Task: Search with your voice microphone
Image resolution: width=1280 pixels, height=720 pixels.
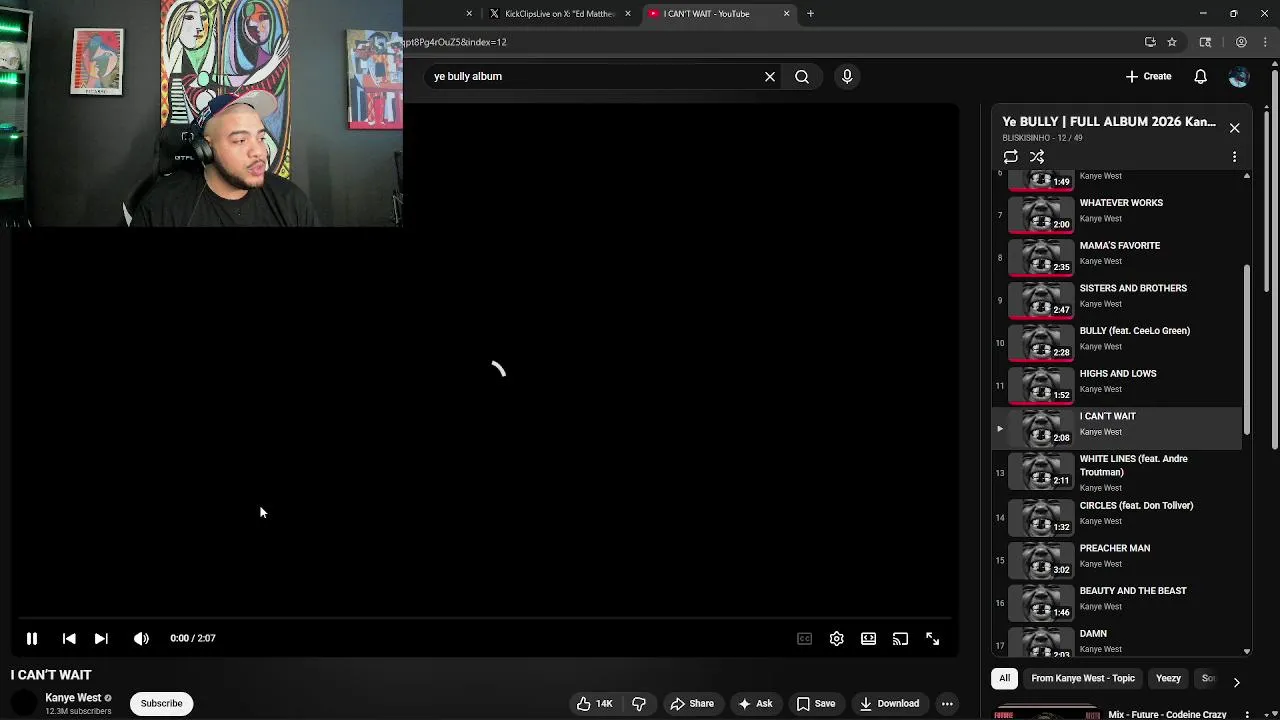Action: (x=847, y=76)
